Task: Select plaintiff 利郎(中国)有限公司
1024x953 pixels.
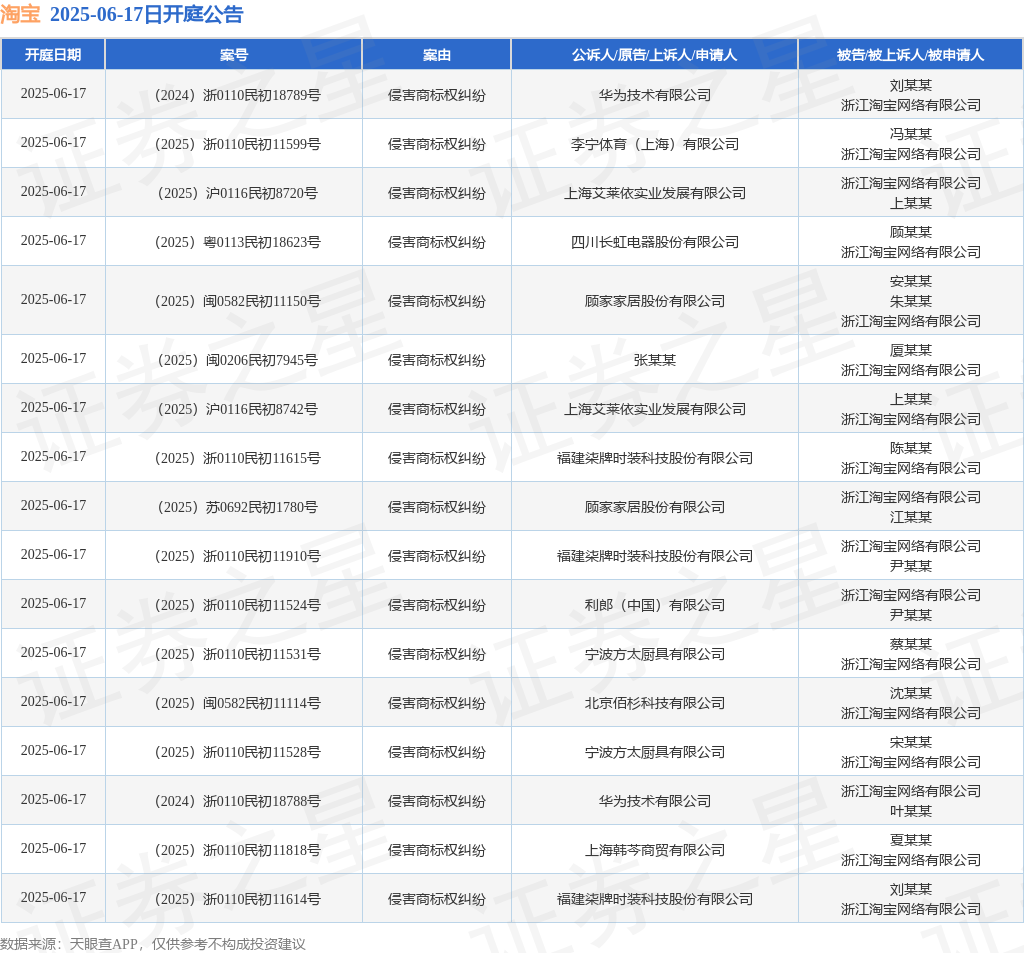Action: (x=654, y=605)
